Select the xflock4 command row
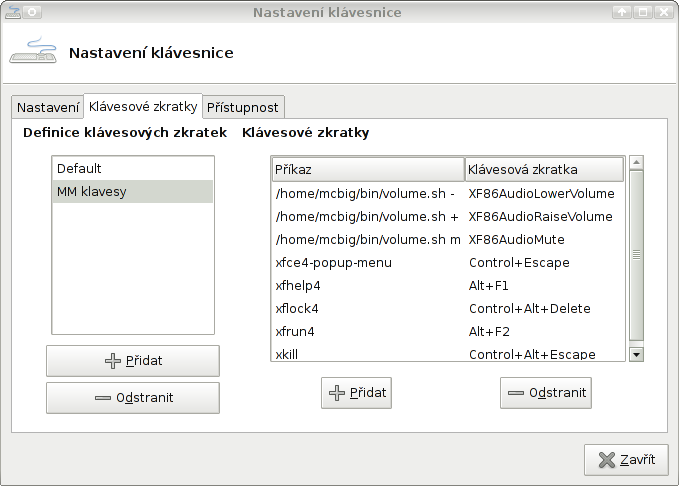The image size is (679, 486). tap(297, 308)
